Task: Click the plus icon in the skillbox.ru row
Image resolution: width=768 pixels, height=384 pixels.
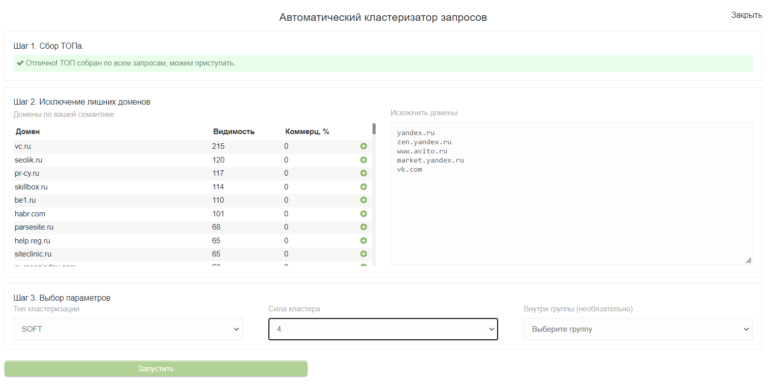Action: tap(363, 187)
